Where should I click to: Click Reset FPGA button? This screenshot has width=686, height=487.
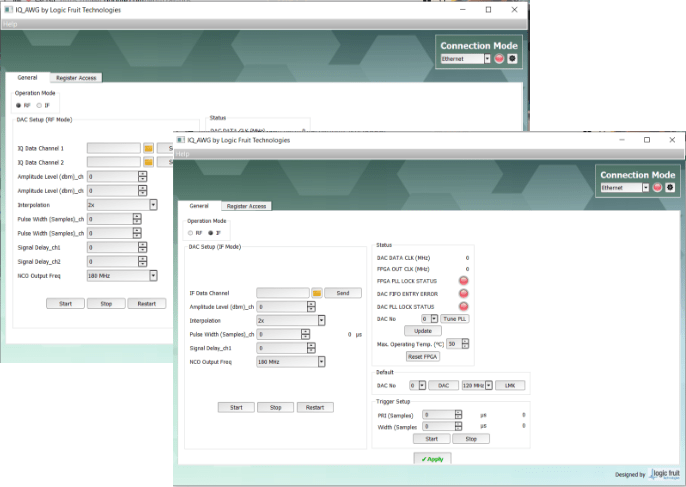click(x=423, y=357)
